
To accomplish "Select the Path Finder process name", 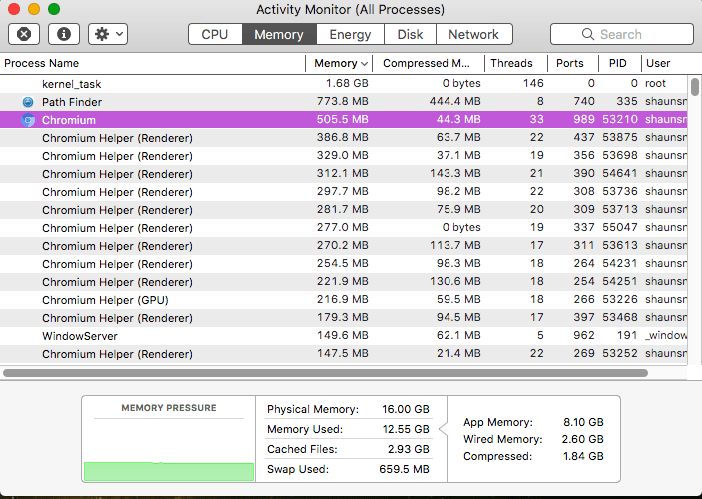I will [x=72, y=102].
